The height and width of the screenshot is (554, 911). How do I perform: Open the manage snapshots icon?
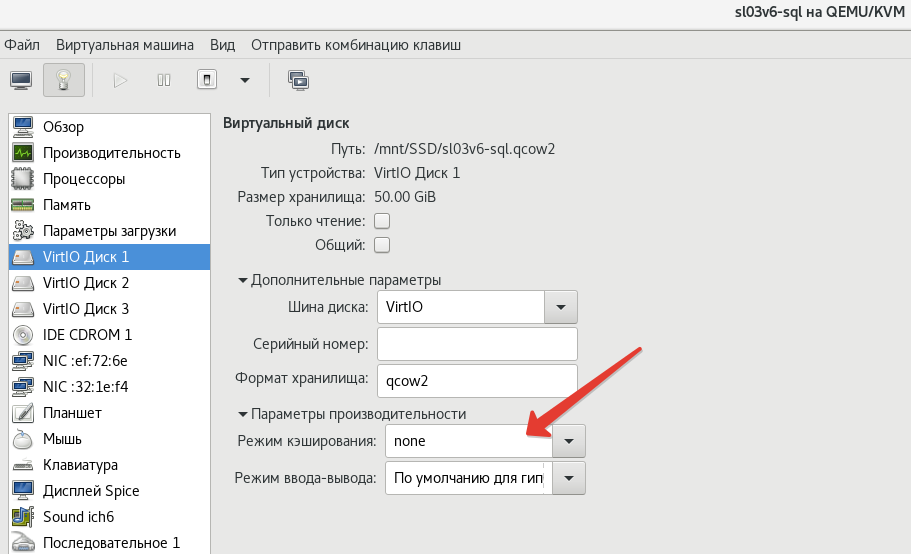click(299, 80)
